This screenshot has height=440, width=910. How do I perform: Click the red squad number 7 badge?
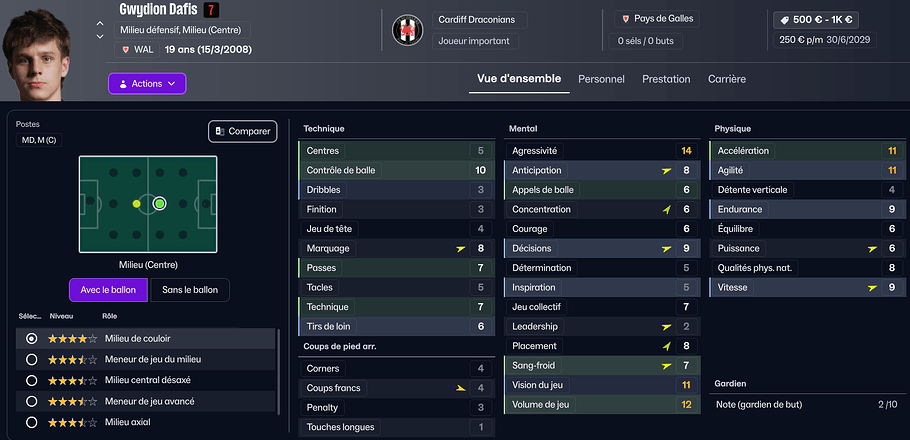(x=211, y=10)
